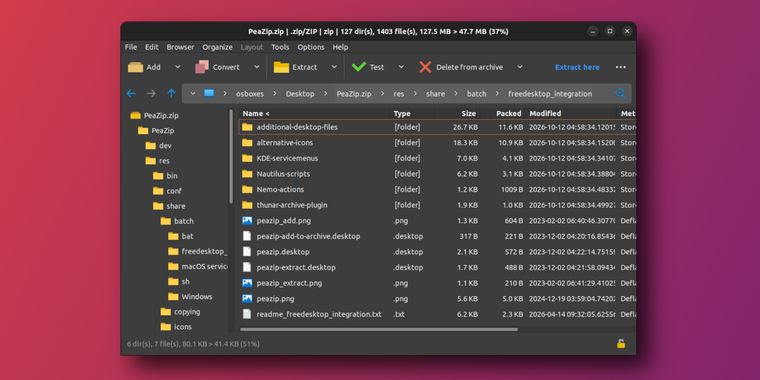The width and height of the screenshot is (760, 380).
Task: Sort by the Size column header
Action: (x=468, y=113)
